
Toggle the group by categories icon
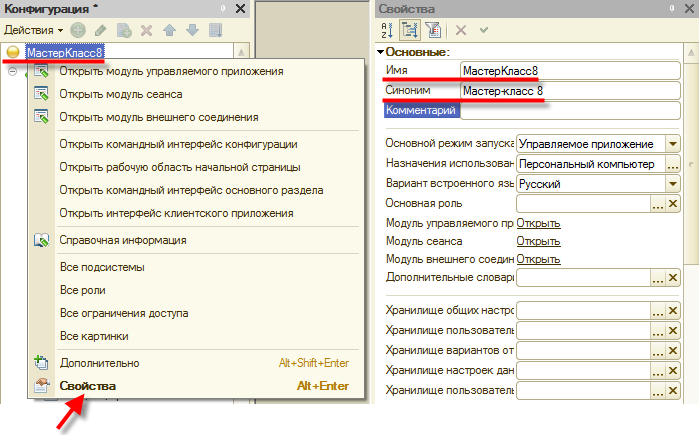409,31
